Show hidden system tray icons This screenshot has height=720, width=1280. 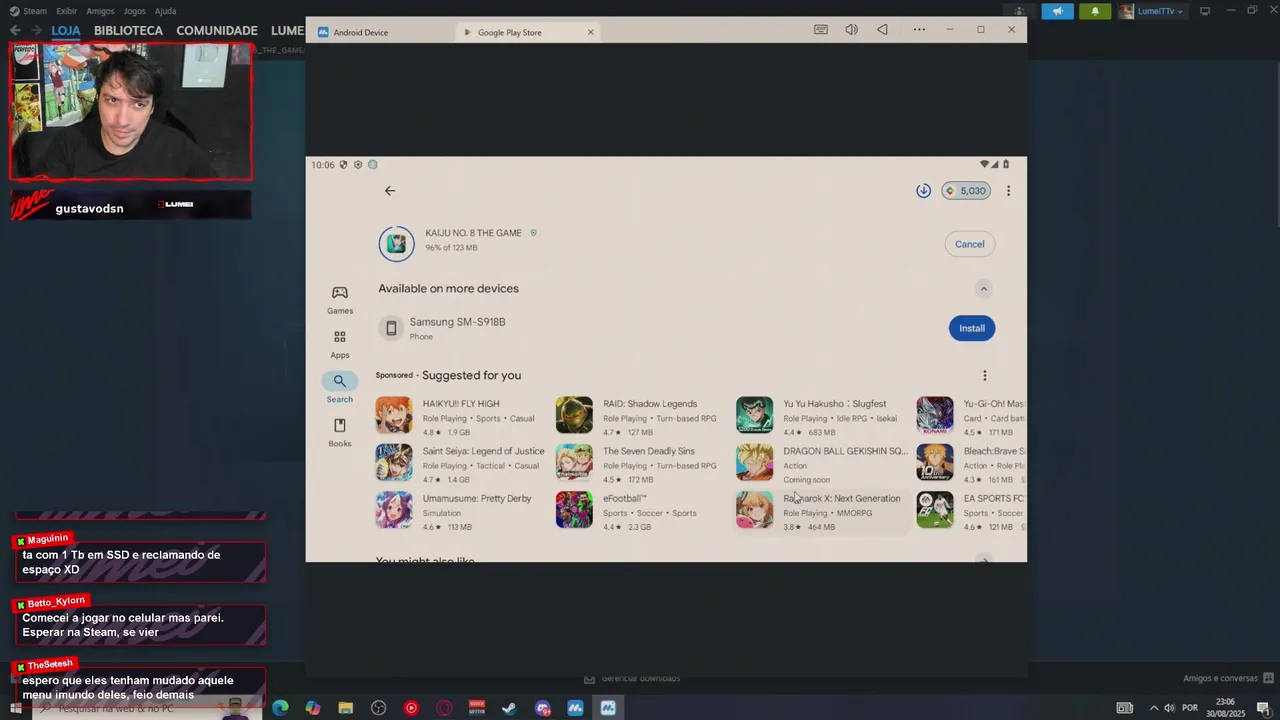click(x=1153, y=708)
